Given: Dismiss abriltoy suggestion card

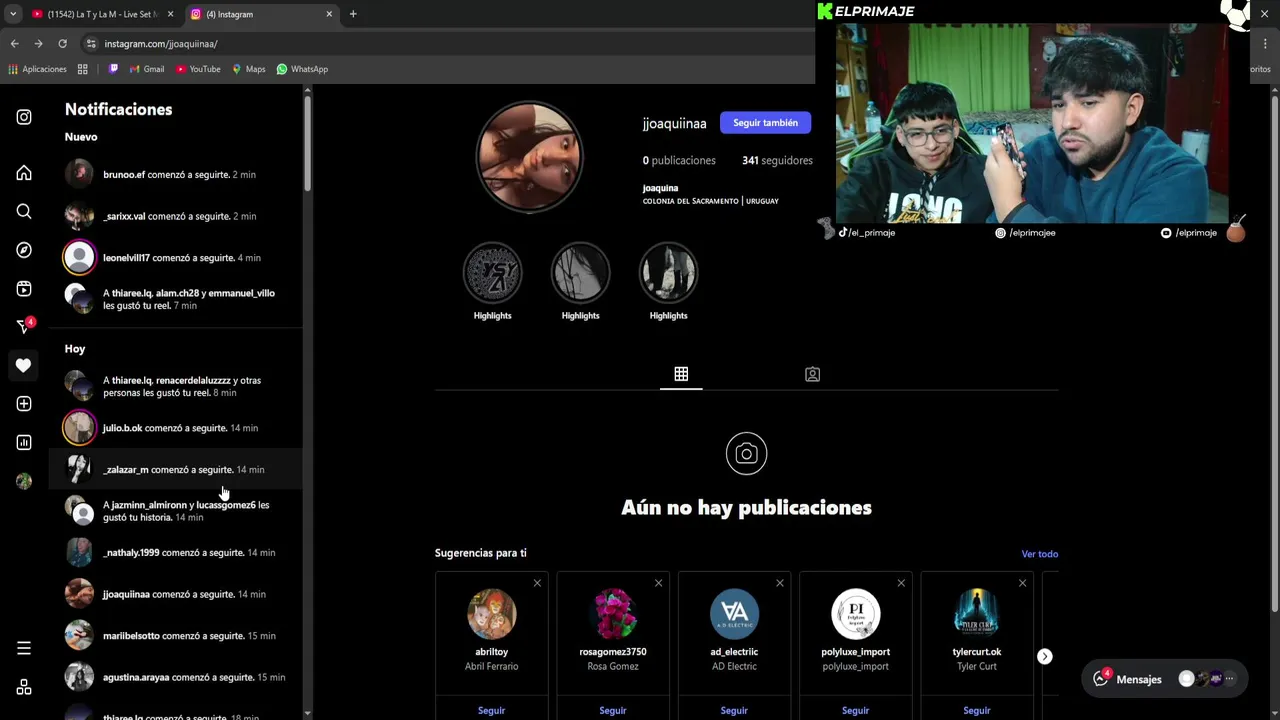Looking at the screenshot, I should [x=537, y=583].
